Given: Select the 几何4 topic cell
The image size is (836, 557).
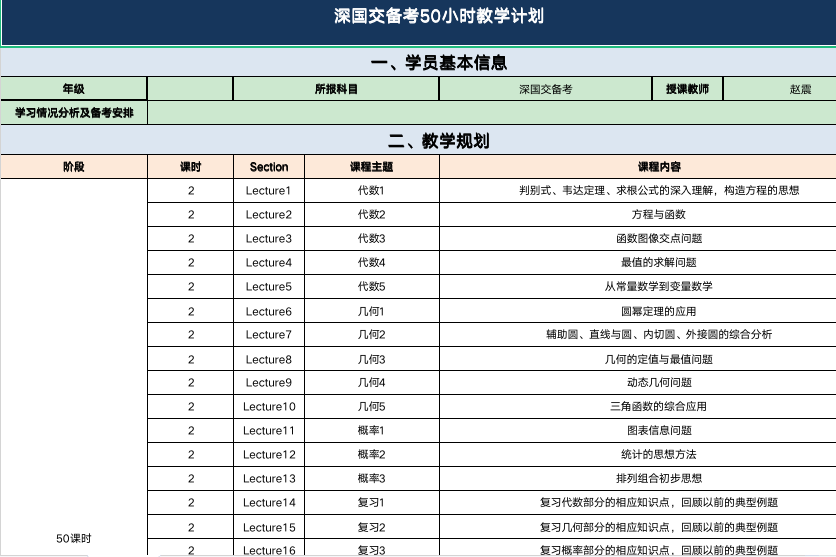Looking at the screenshot, I should (x=372, y=382).
